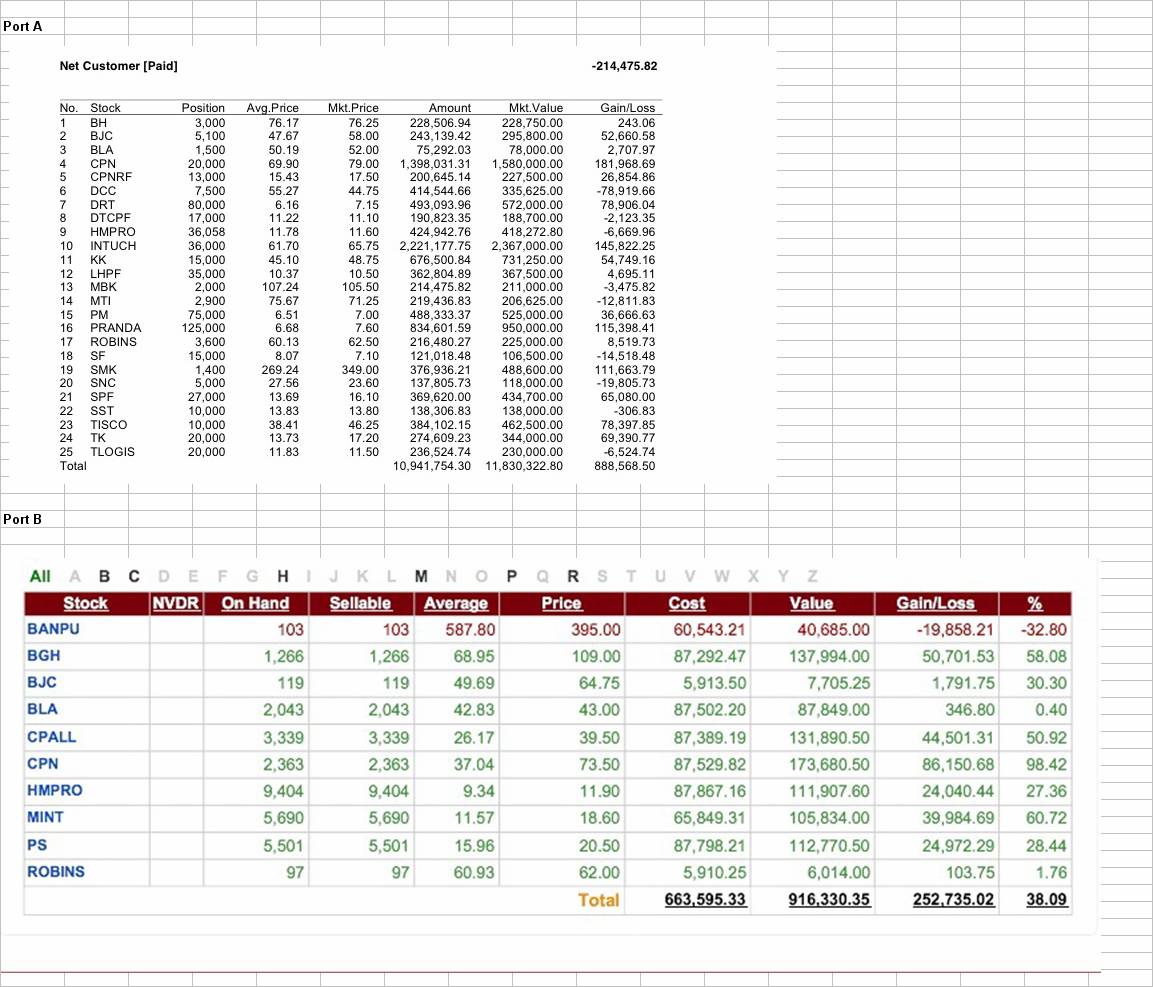Sort by Cost column header
This screenshot has width=1153, height=987.
[687, 603]
